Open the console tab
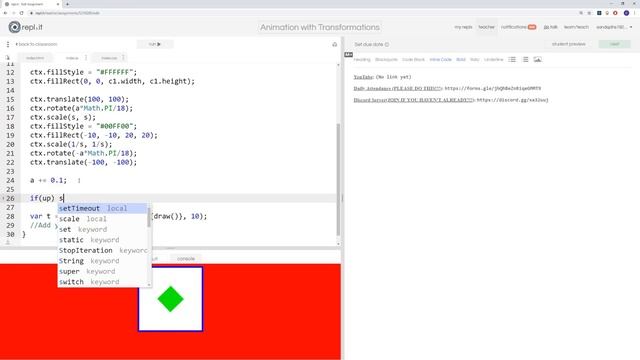 [x=186, y=259]
